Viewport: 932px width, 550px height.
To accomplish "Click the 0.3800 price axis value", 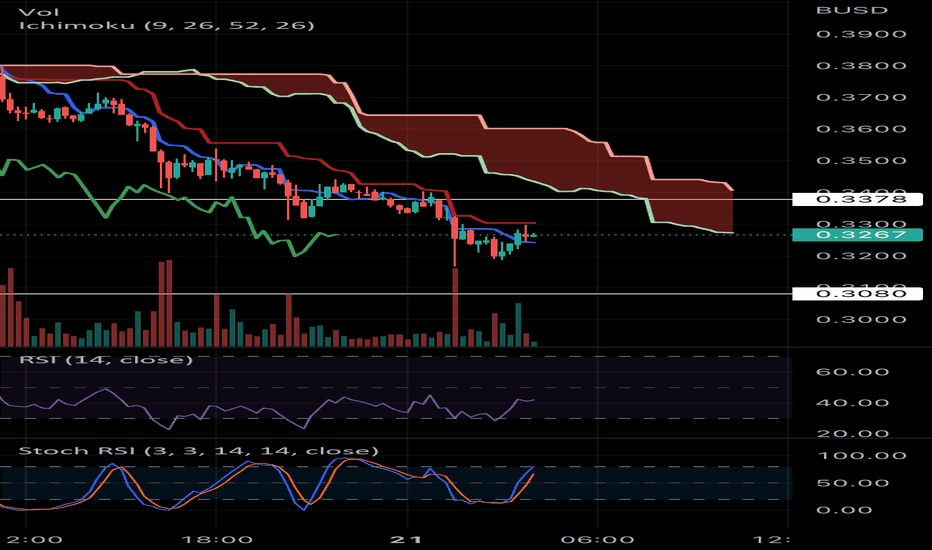I will point(861,65).
